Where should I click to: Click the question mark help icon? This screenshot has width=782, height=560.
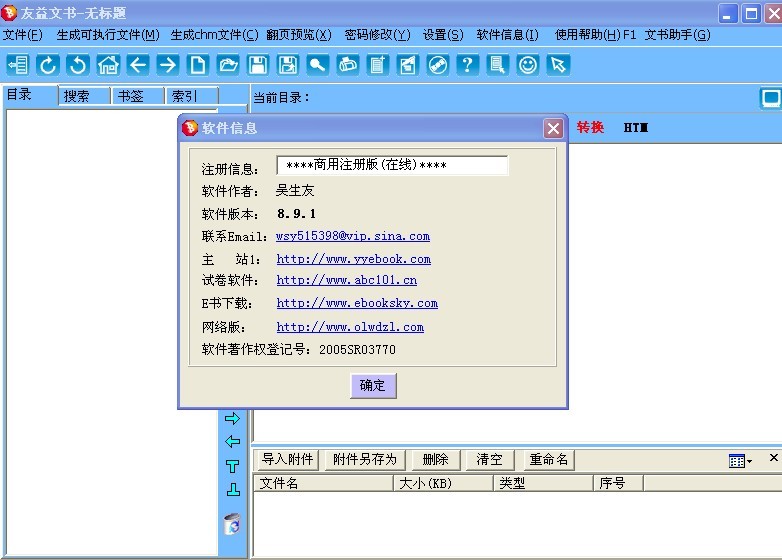pyautogui.click(x=467, y=65)
